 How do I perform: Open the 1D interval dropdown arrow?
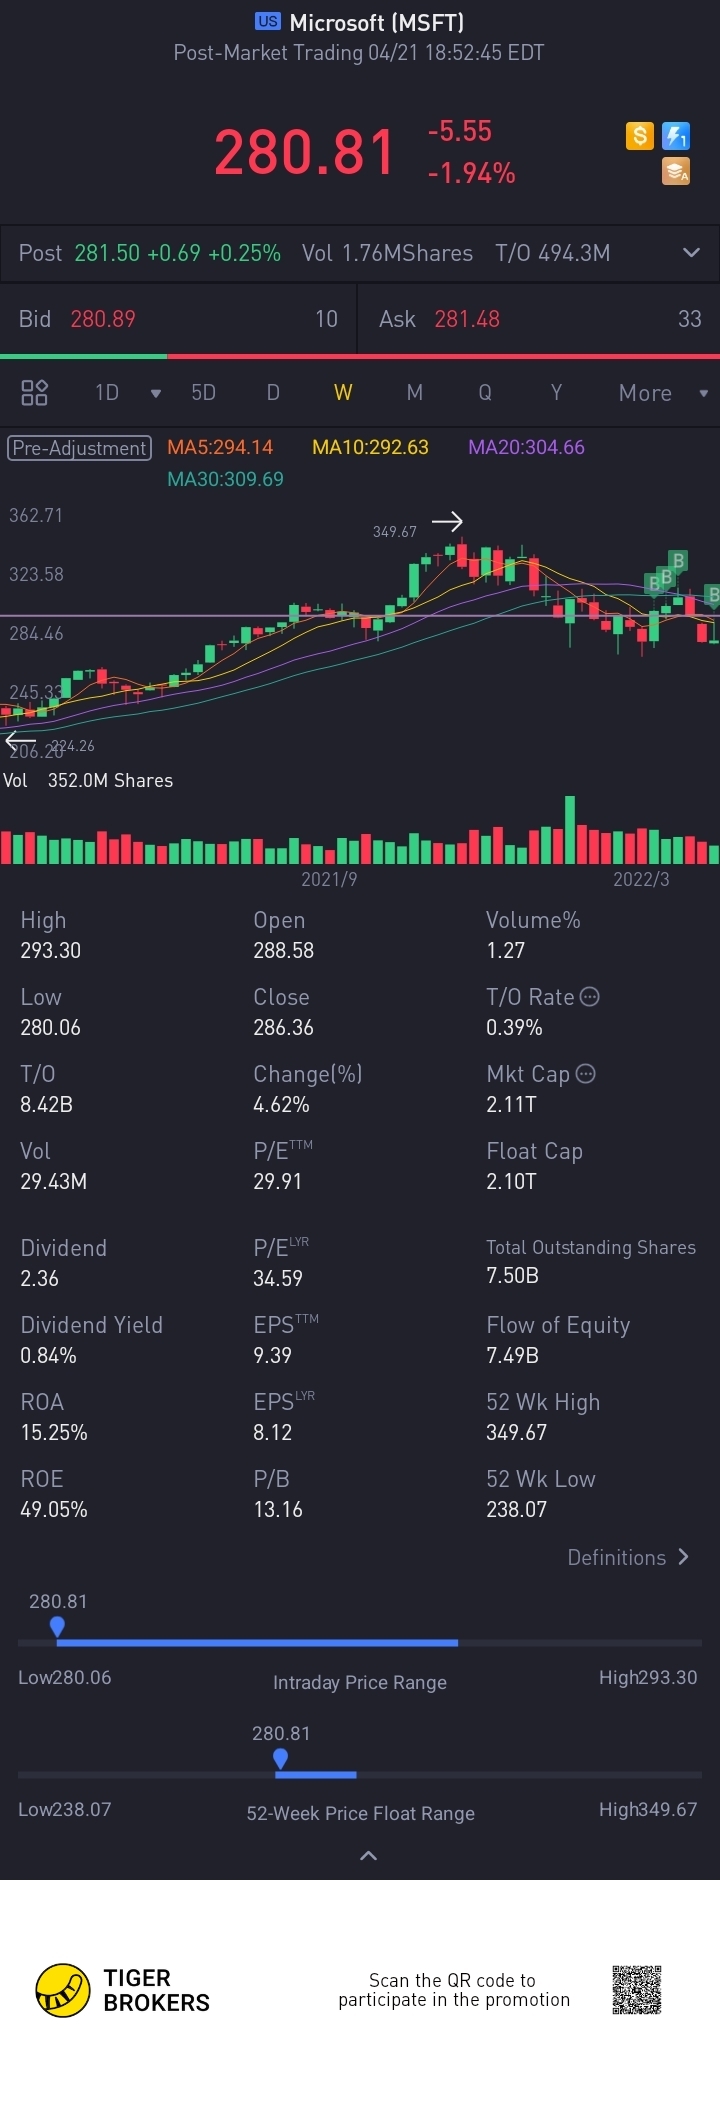click(155, 393)
